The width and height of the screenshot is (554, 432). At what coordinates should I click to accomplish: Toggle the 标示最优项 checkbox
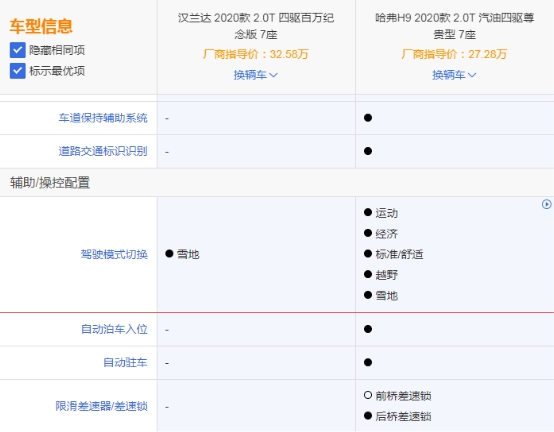(18, 71)
